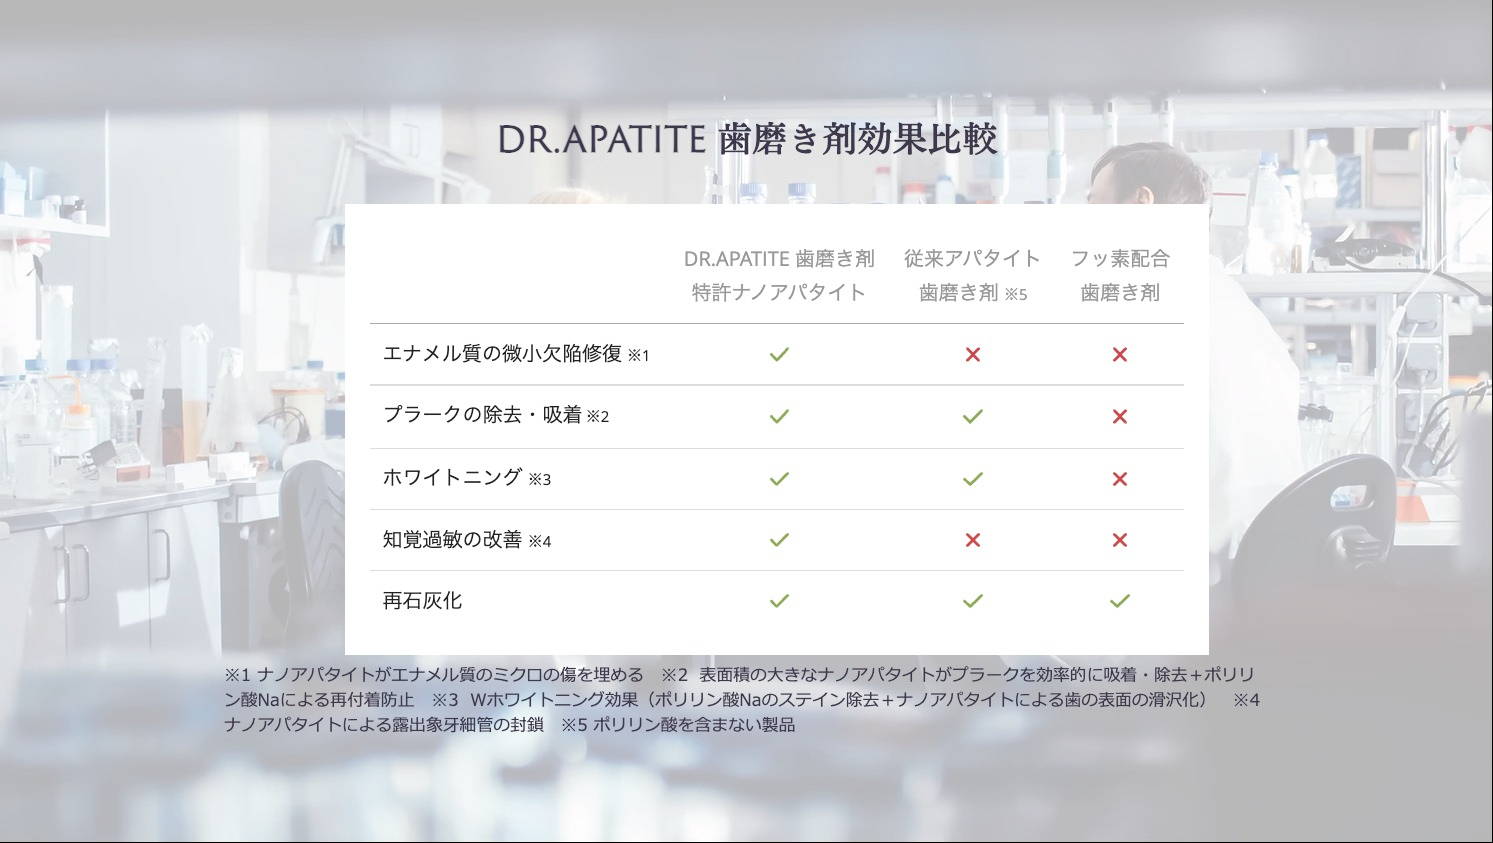1493x843 pixels.
Task: Click red X for フッ素配合 プラークの除去・吸着
Action: click(1120, 416)
